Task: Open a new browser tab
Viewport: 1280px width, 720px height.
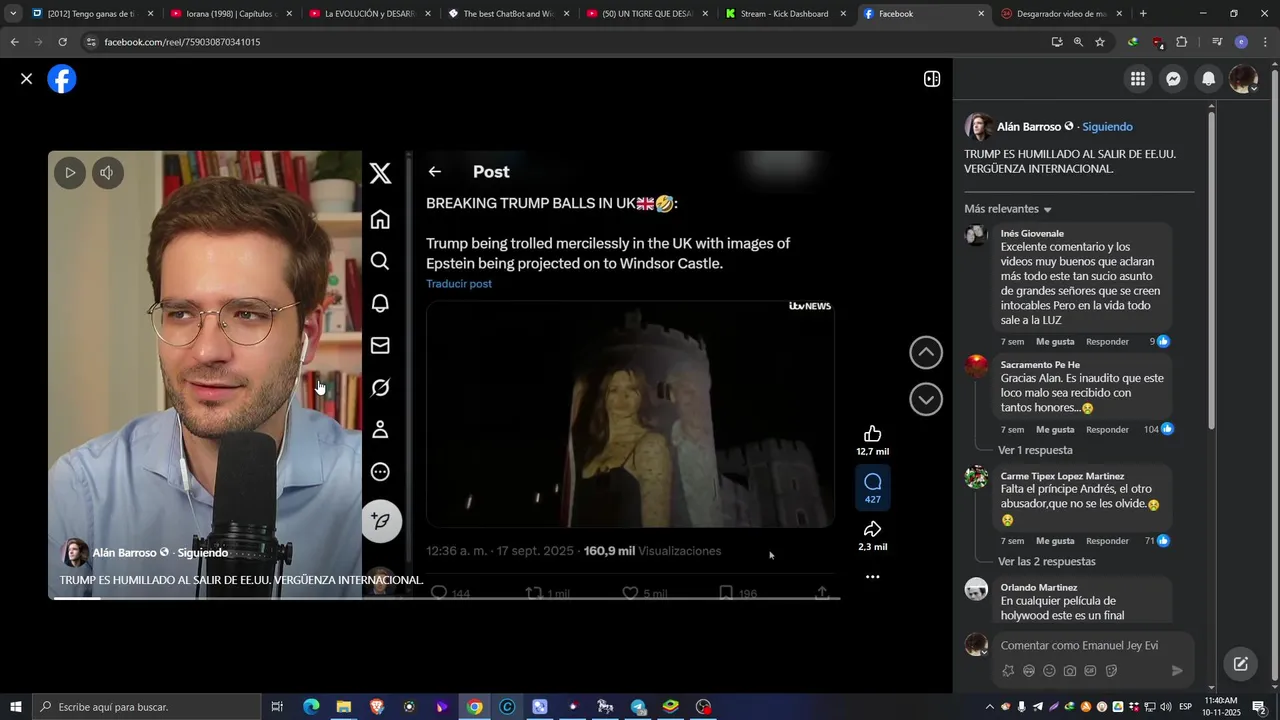Action: (x=1143, y=14)
